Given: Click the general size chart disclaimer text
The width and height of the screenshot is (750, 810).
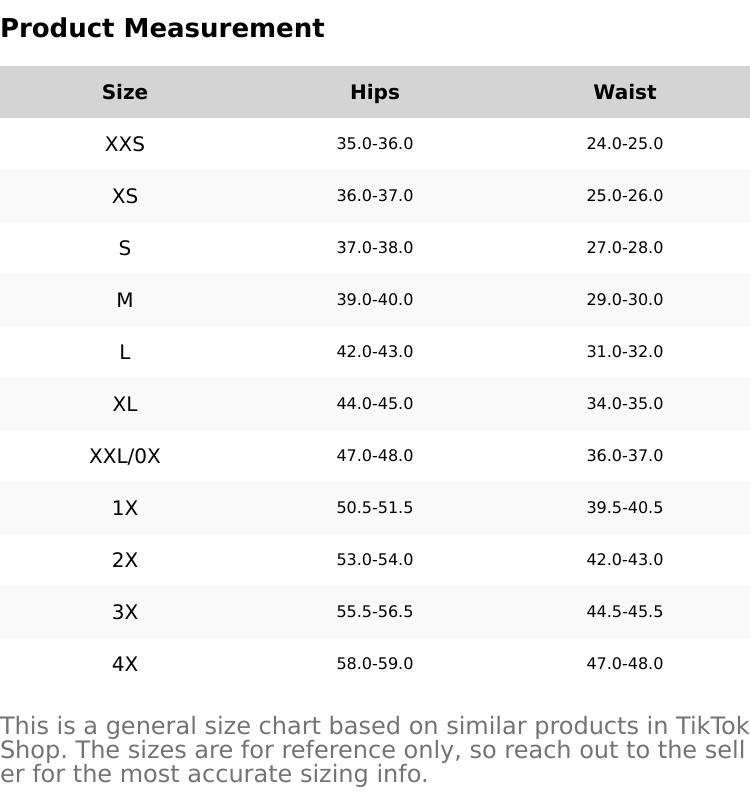Looking at the screenshot, I should coord(375,750).
